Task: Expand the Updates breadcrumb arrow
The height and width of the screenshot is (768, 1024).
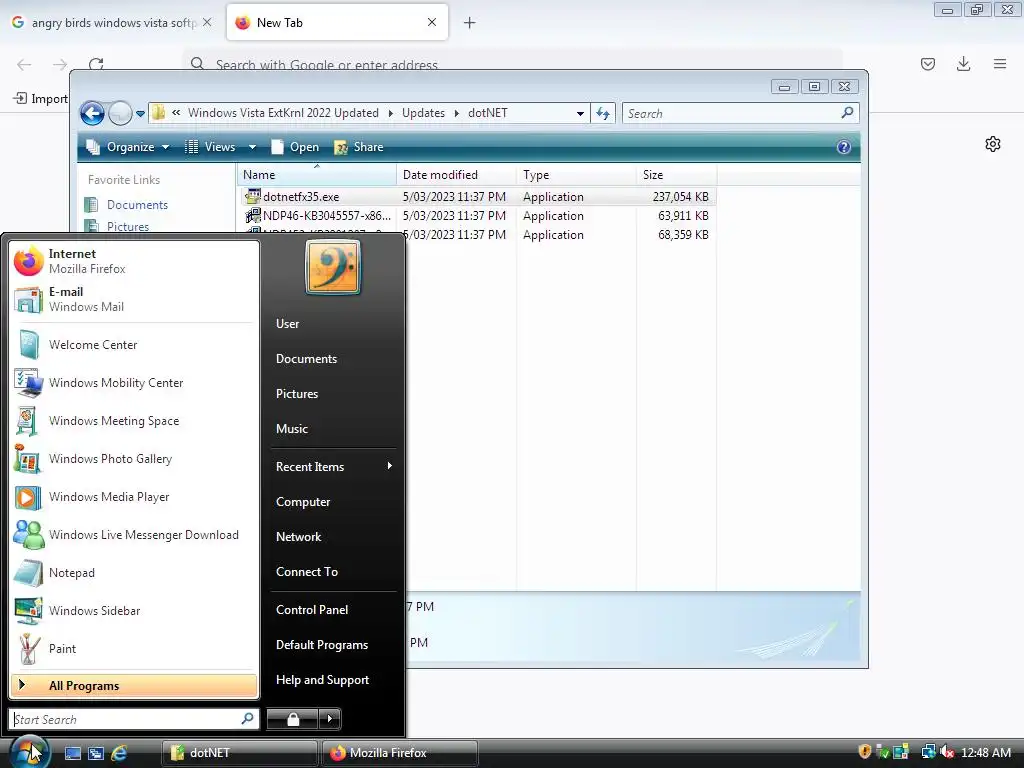Action: click(456, 113)
